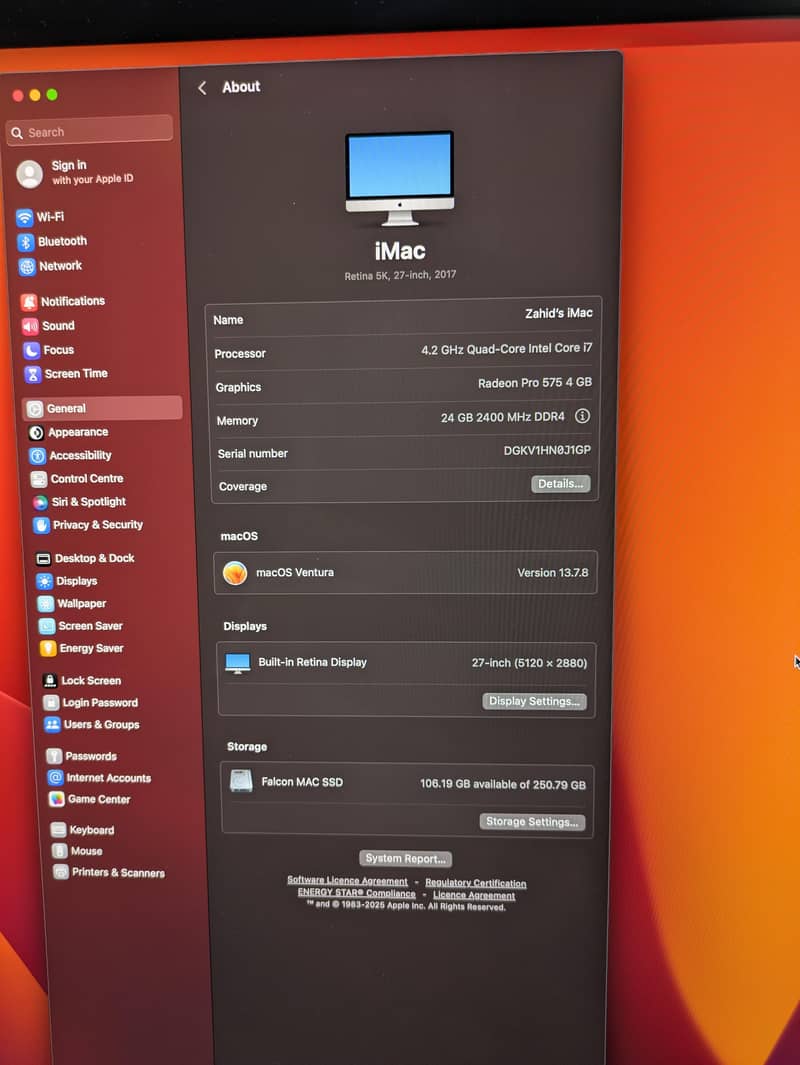Open Internet Accounts @ icon
The height and width of the screenshot is (1065, 800).
[56, 778]
